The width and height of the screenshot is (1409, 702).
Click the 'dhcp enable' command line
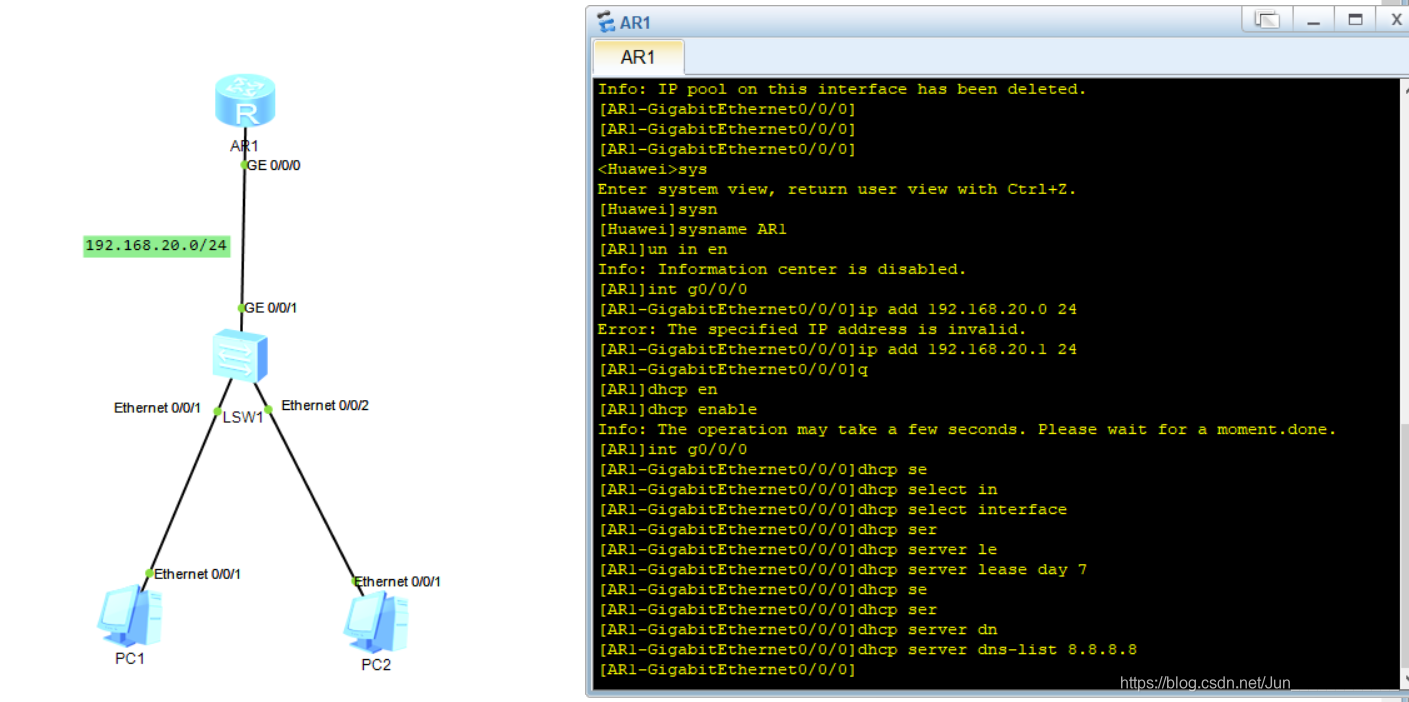(677, 409)
